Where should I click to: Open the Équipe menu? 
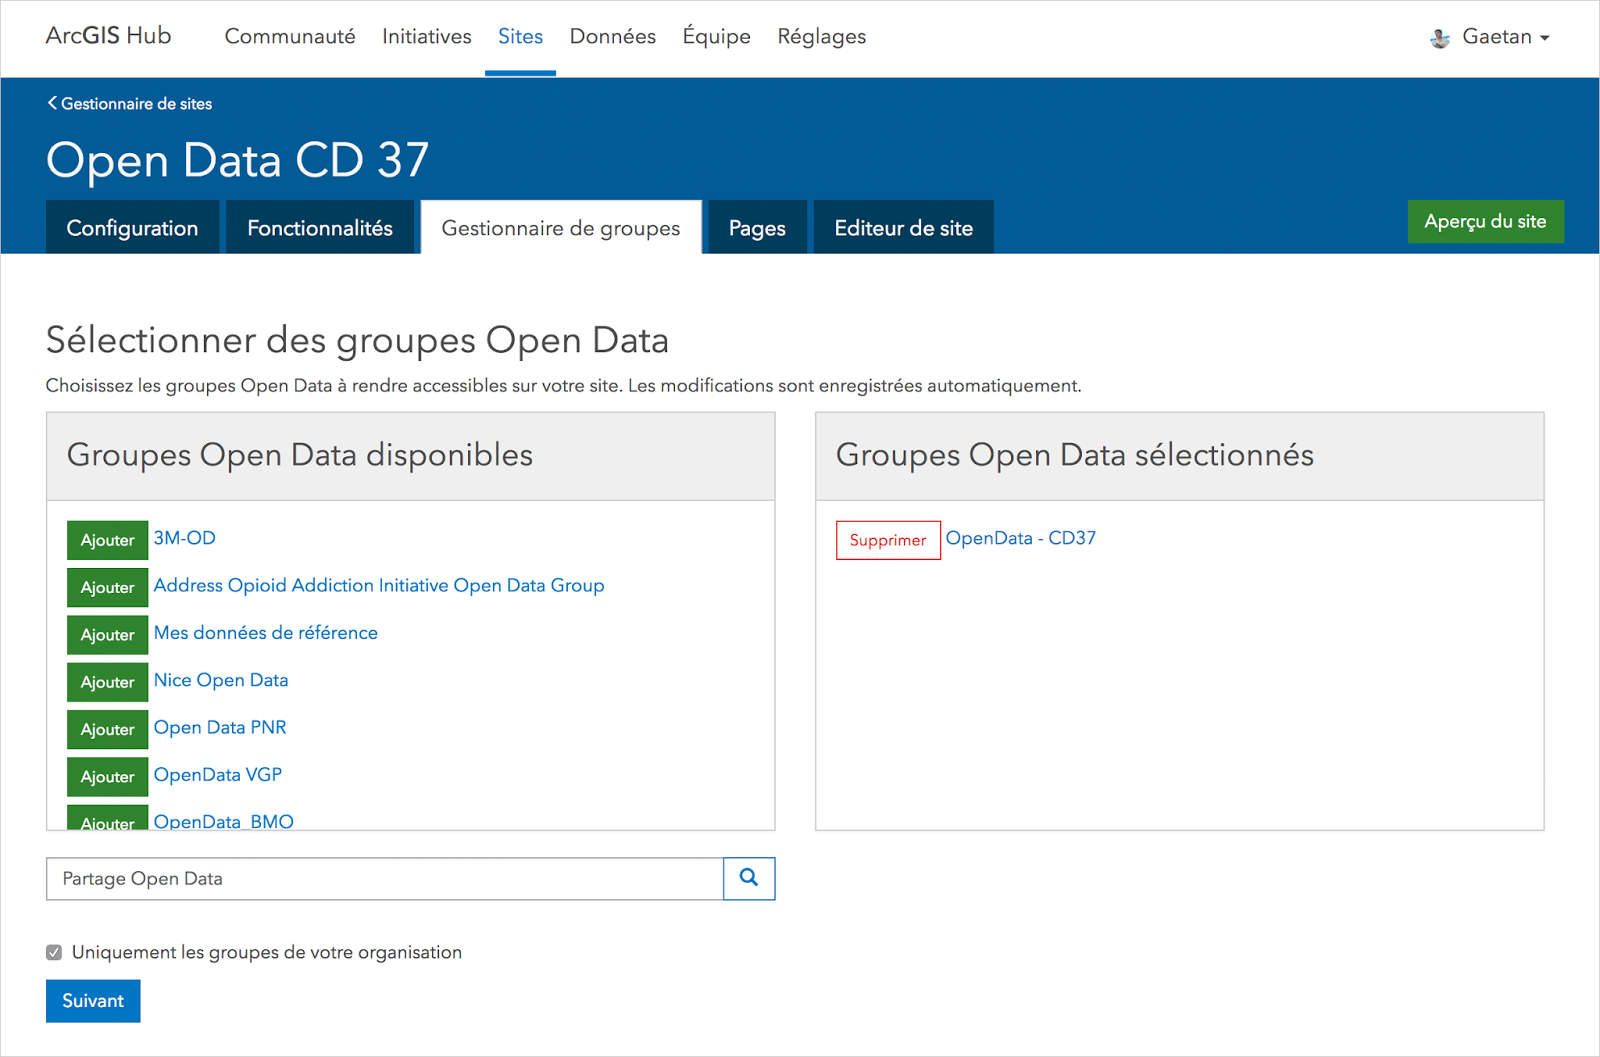point(717,36)
